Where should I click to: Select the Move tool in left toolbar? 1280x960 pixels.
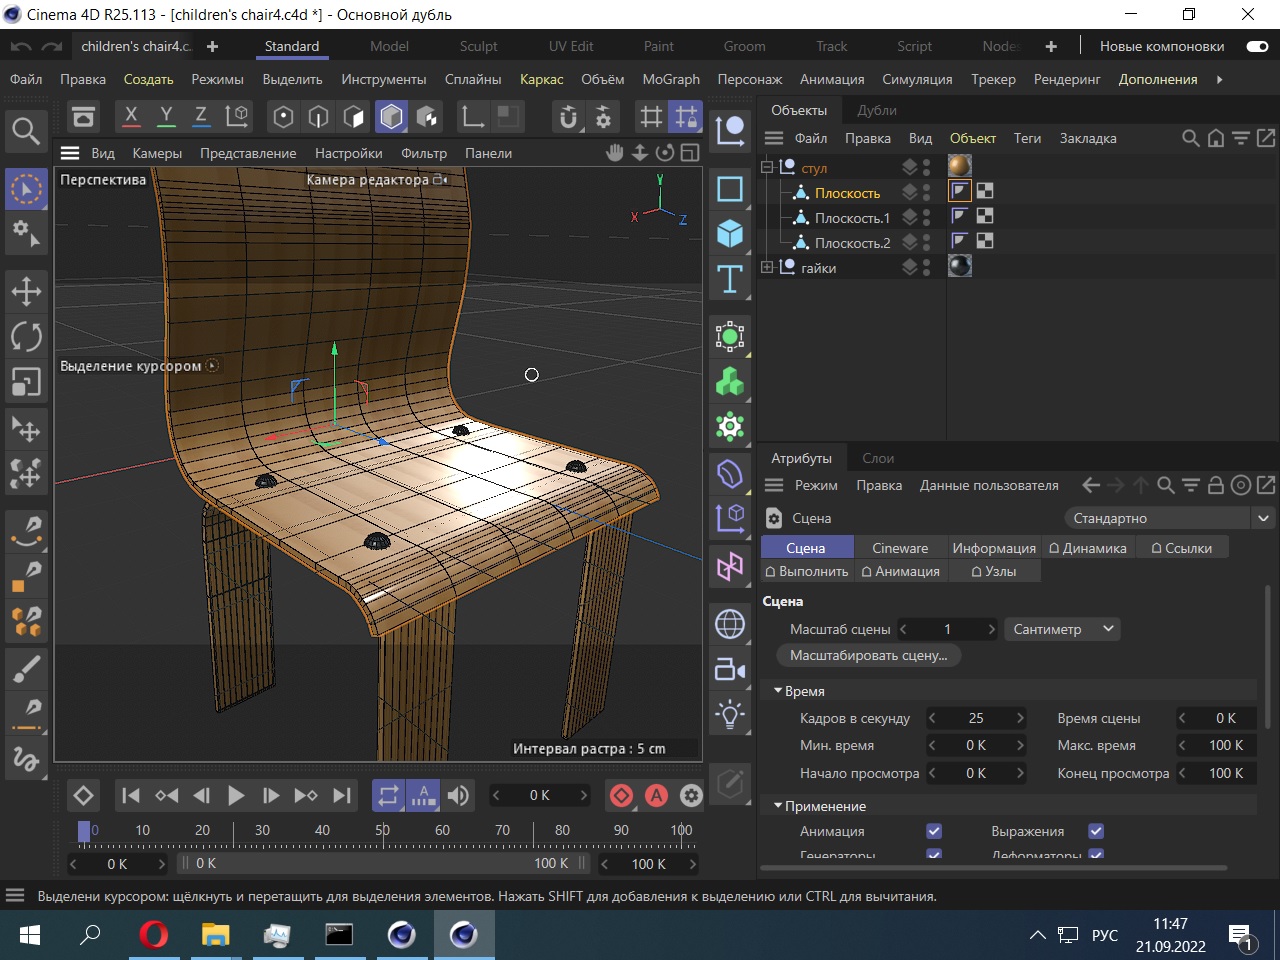[x=26, y=291]
